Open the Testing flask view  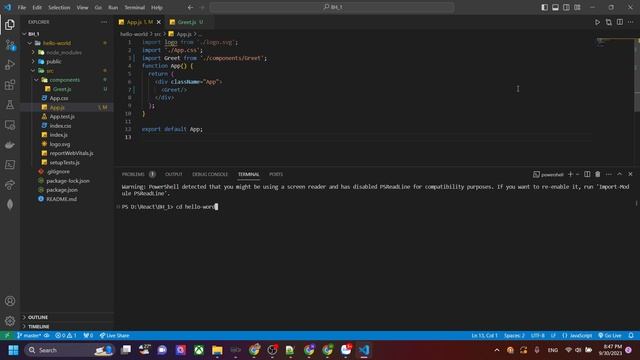point(10,105)
